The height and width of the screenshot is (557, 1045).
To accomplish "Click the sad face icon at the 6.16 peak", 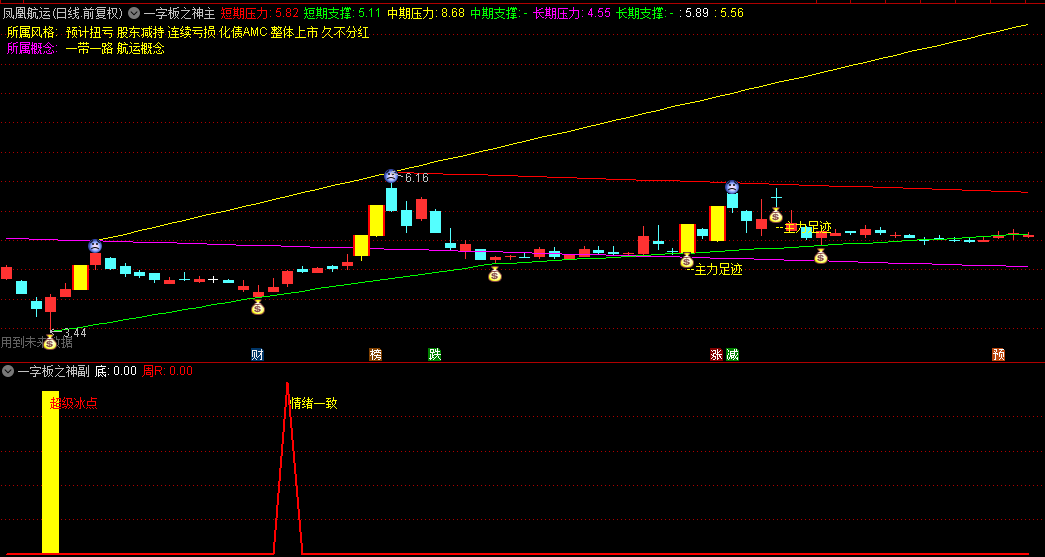I will 391,177.
